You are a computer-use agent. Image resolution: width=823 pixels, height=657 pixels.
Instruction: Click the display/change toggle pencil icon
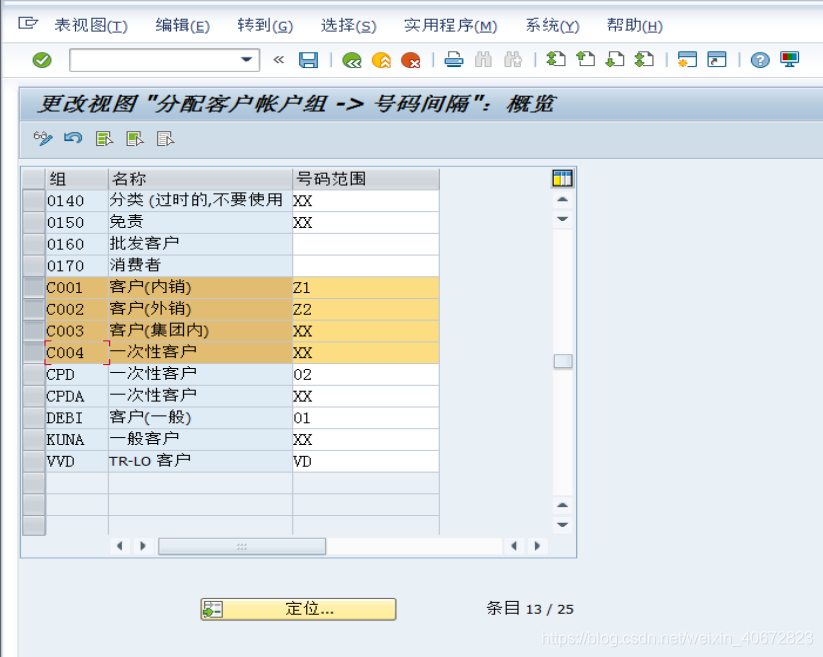click(x=43, y=139)
